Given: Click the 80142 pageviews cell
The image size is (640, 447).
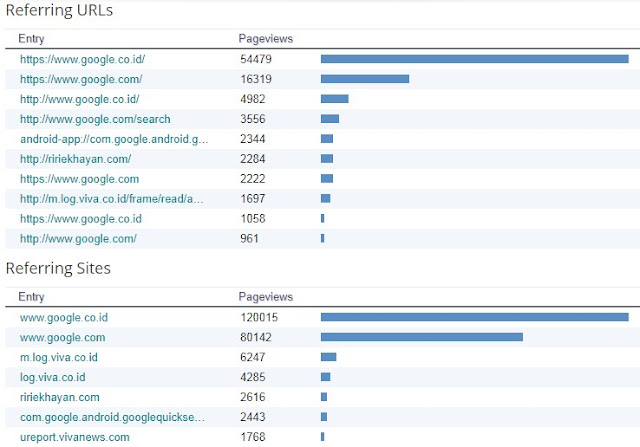Looking at the screenshot, I should click(x=256, y=338).
